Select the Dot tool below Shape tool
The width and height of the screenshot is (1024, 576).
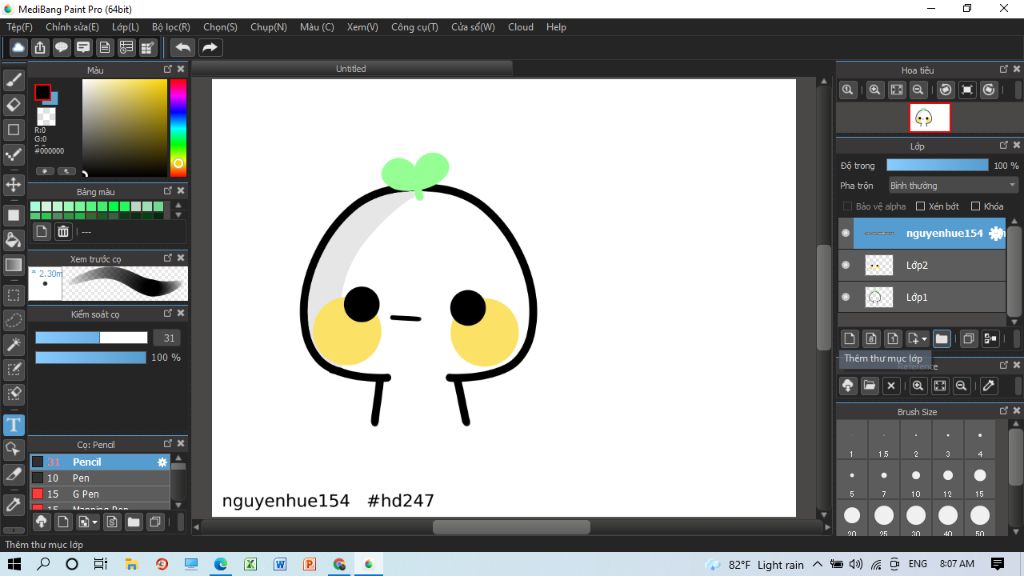click(14, 155)
